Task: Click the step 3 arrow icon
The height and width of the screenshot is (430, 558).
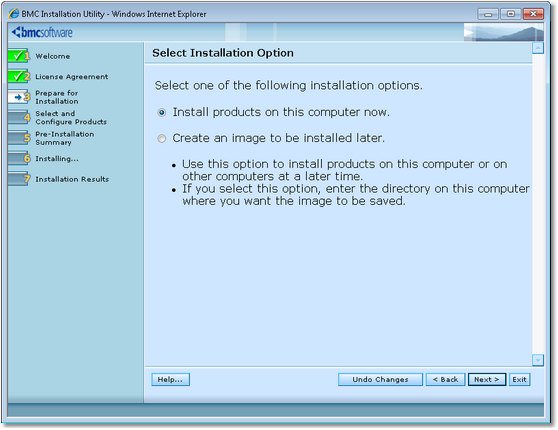Action: pos(19,97)
